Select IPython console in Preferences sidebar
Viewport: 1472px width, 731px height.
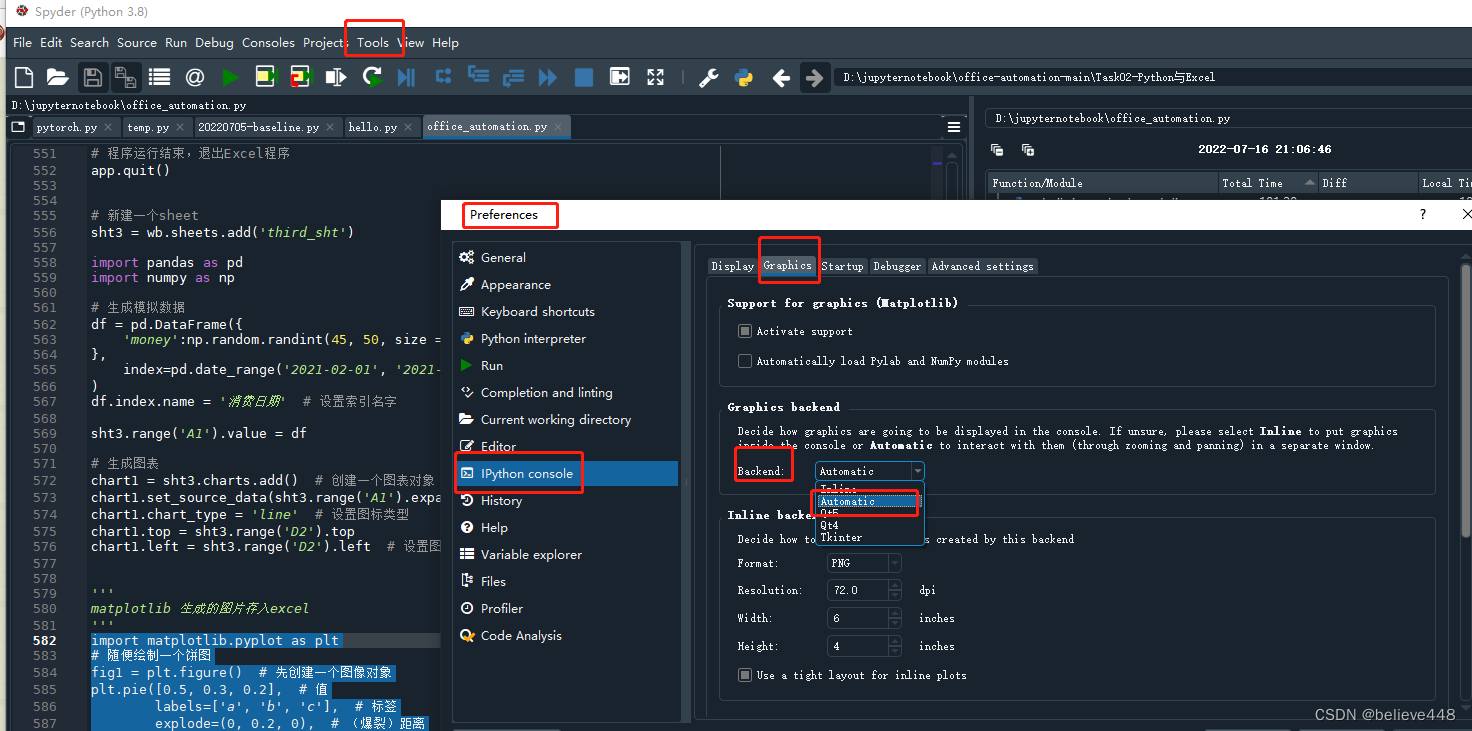565,474
